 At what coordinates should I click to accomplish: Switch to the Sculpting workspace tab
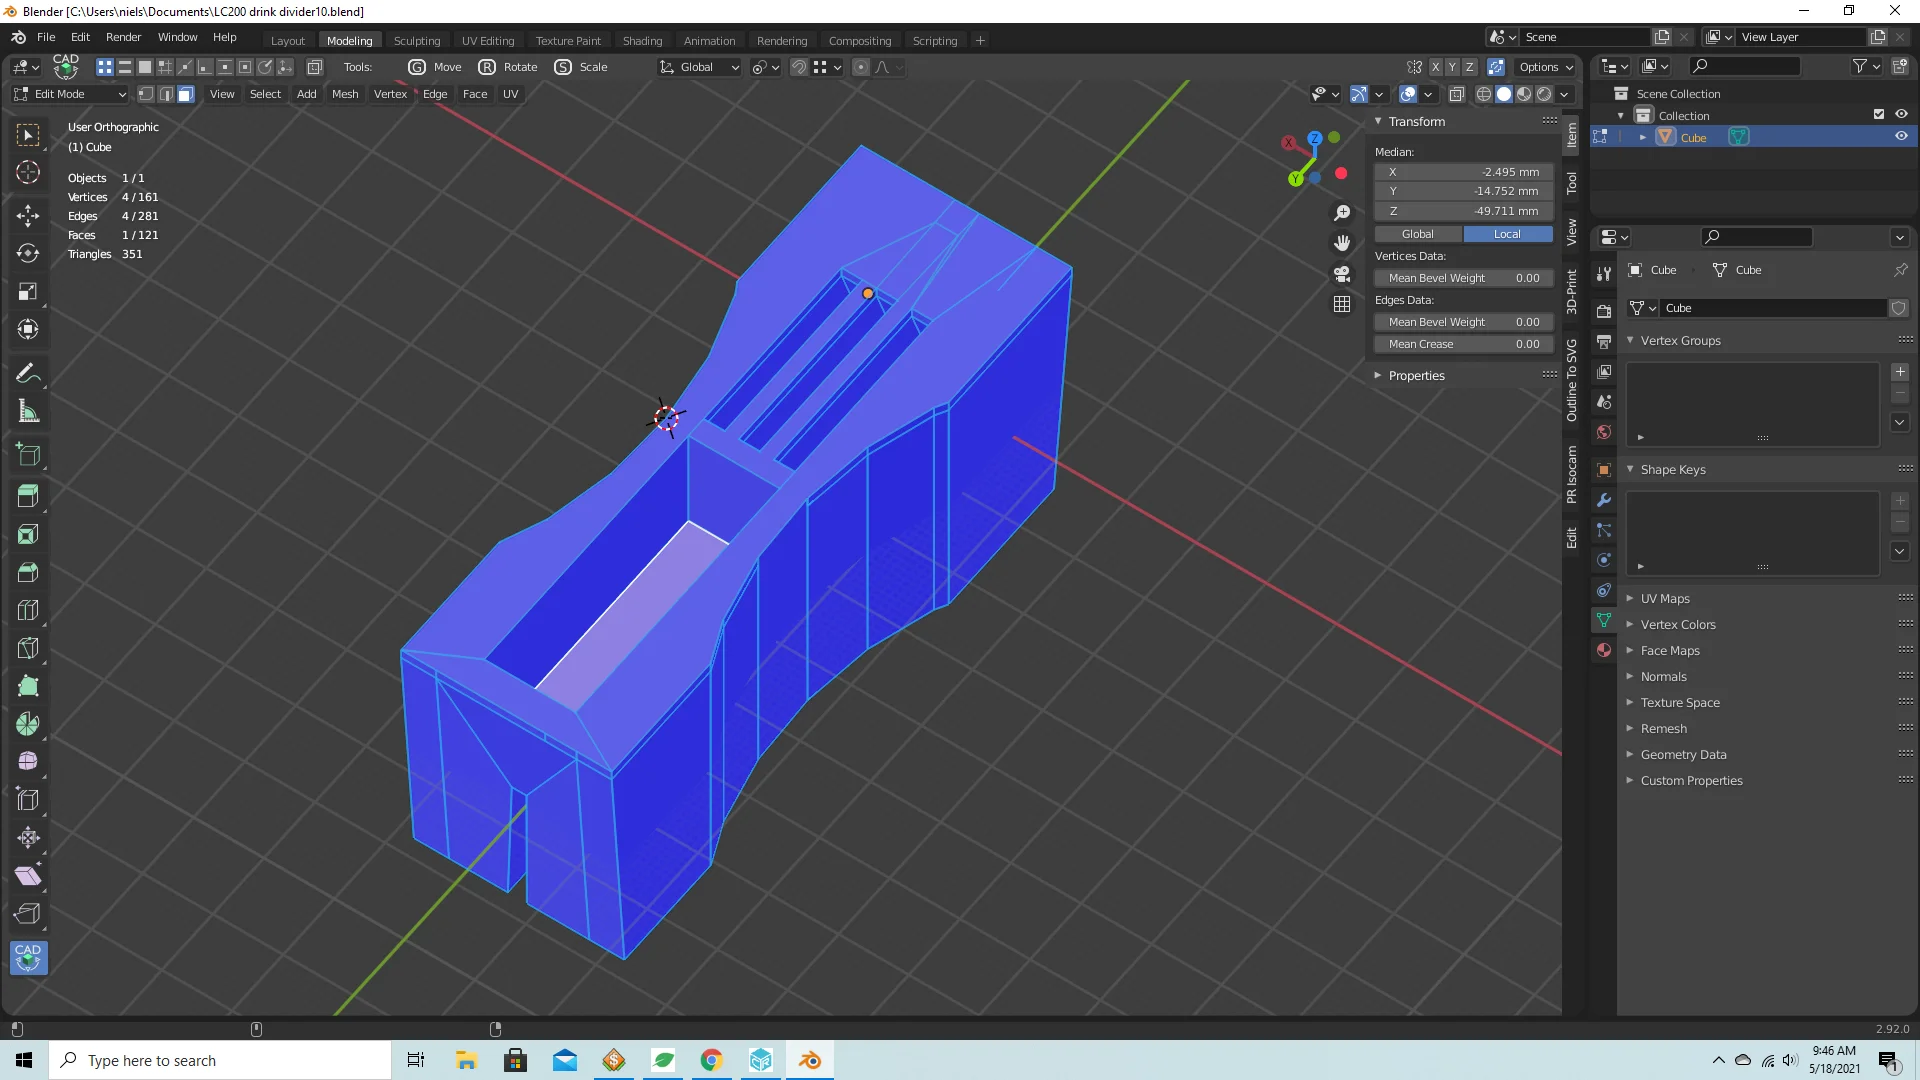pos(416,41)
